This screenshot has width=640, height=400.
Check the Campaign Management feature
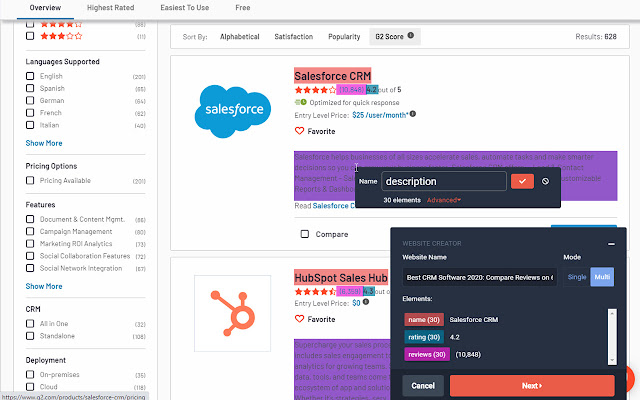click(30, 231)
